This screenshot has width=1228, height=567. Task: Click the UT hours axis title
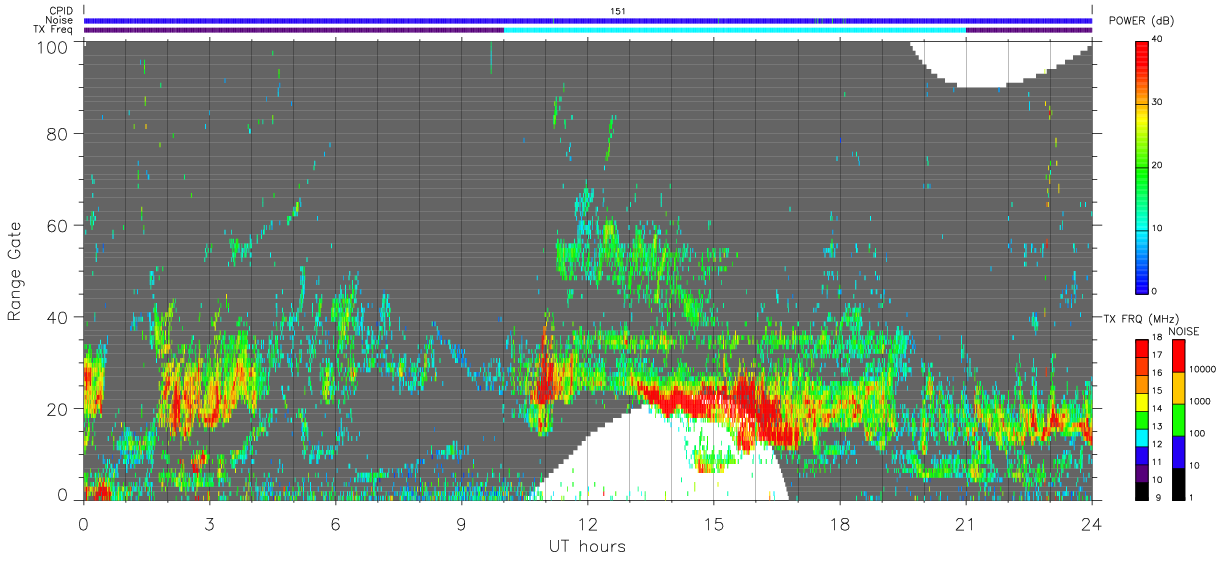[587, 546]
